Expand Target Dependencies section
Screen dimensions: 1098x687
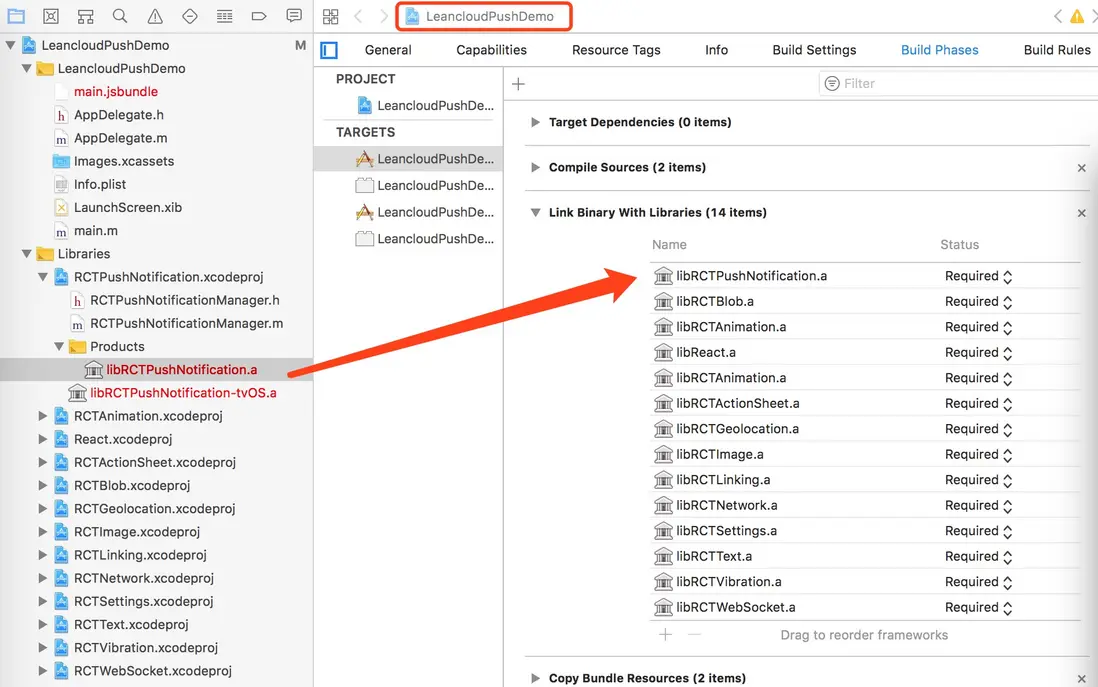[x=535, y=122]
